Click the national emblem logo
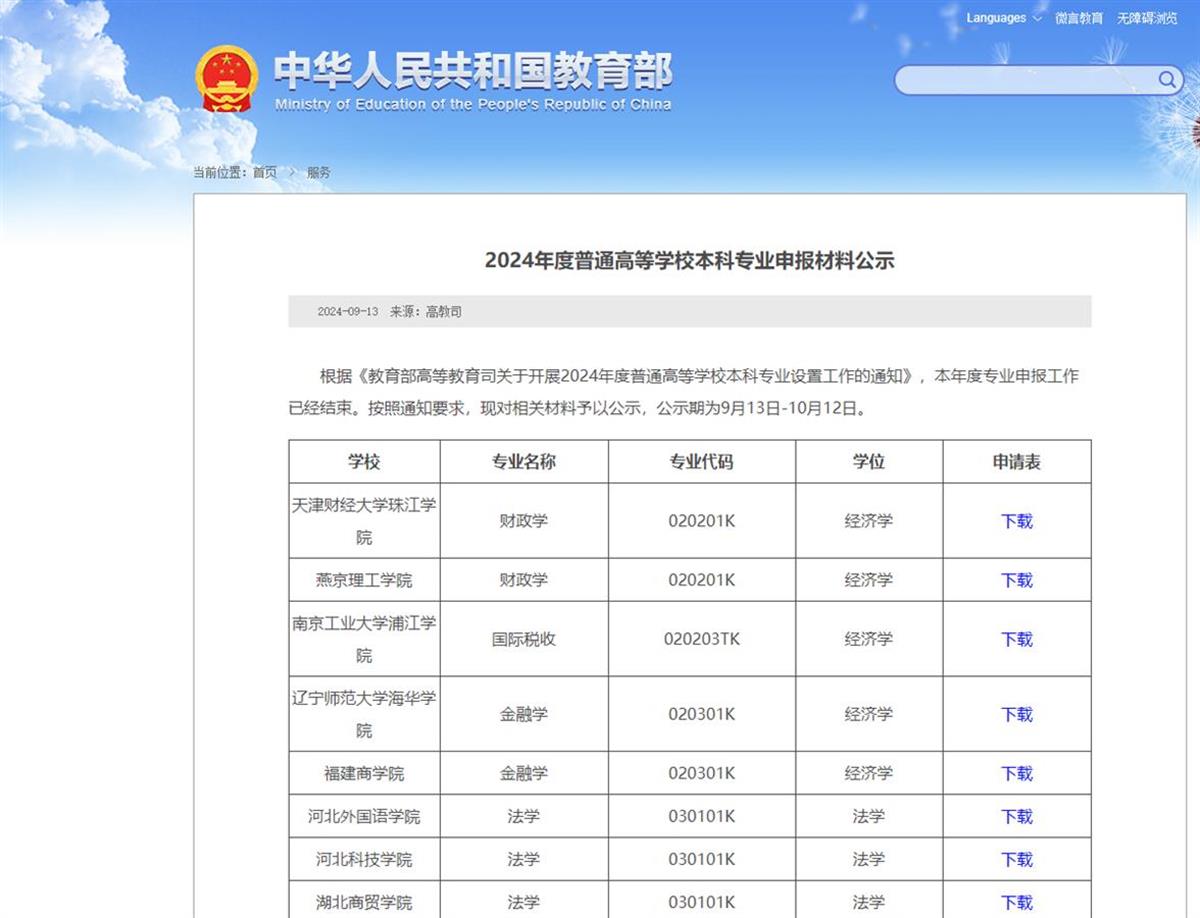 [x=226, y=78]
